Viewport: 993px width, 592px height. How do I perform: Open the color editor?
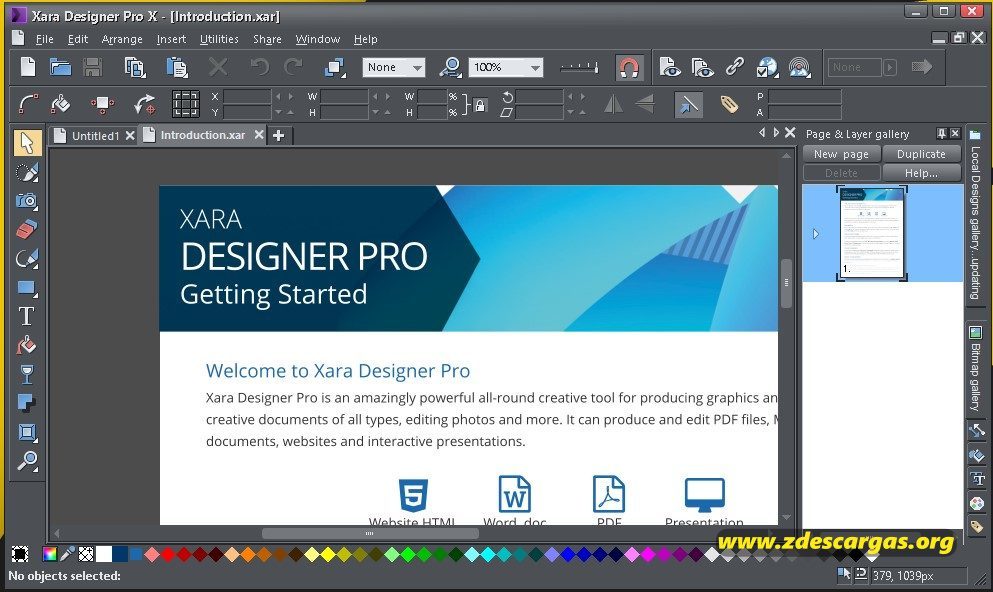pyautogui.click(x=49, y=554)
